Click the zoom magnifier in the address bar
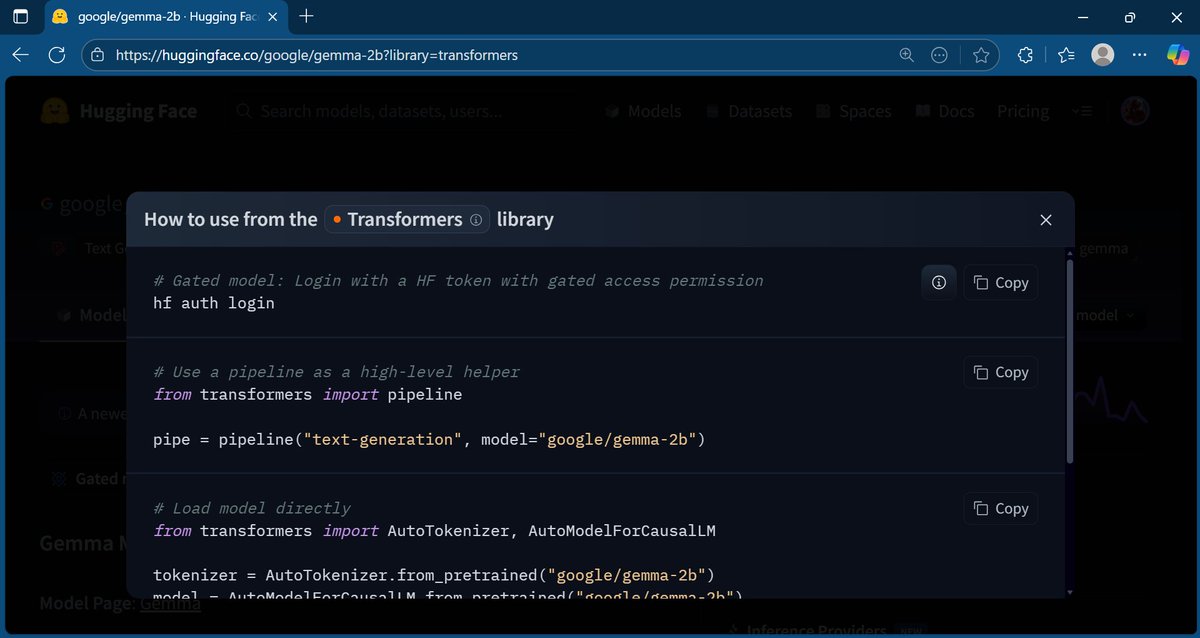1200x638 pixels. click(x=906, y=55)
